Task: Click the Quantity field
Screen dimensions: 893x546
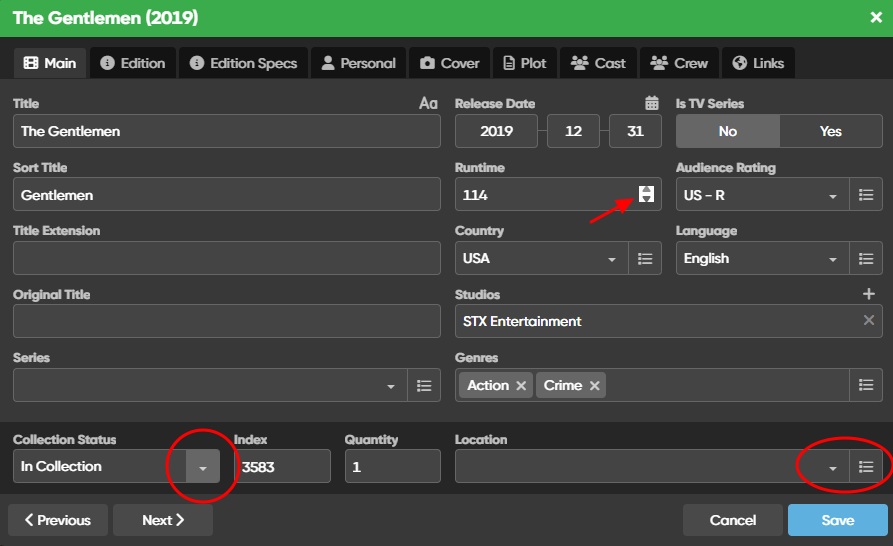Action: (392, 466)
